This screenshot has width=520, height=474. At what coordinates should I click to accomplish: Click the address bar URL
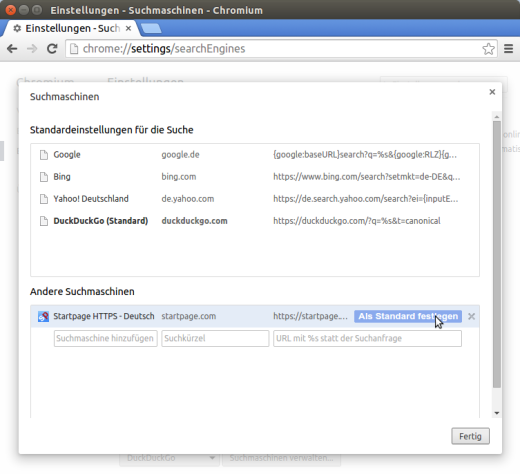click(x=164, y=49)
